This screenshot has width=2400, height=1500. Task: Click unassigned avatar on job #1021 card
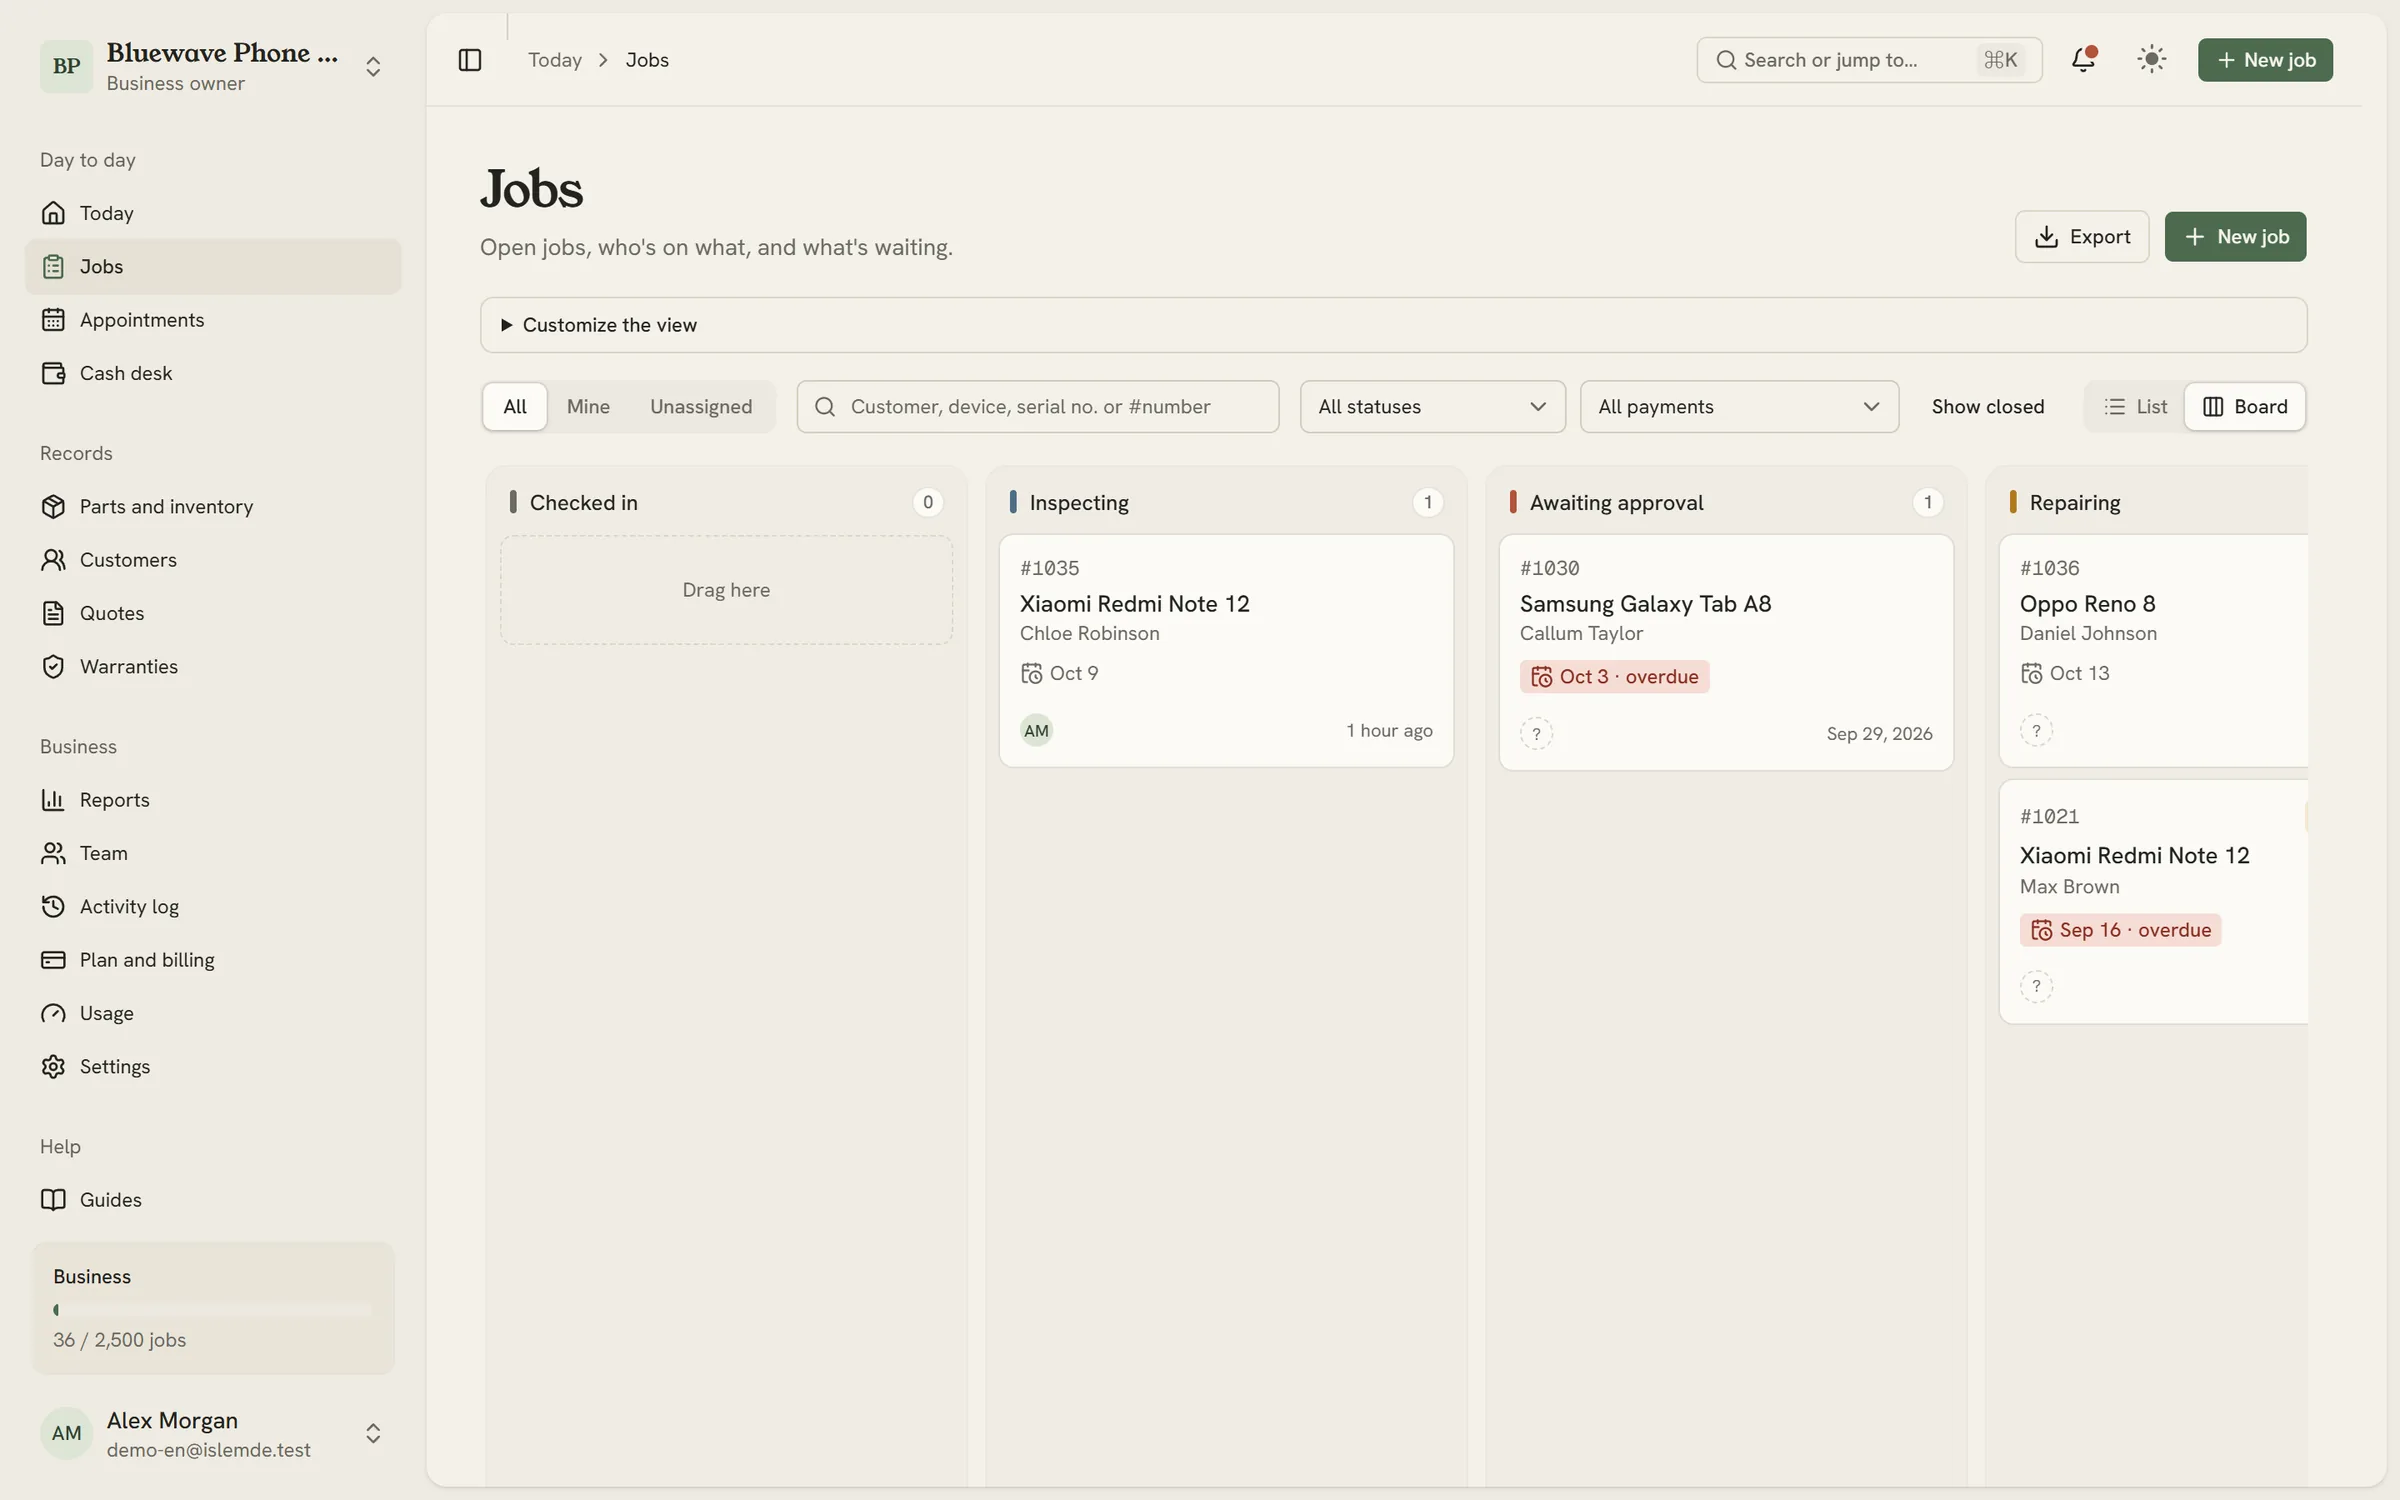pos(2036,986)
